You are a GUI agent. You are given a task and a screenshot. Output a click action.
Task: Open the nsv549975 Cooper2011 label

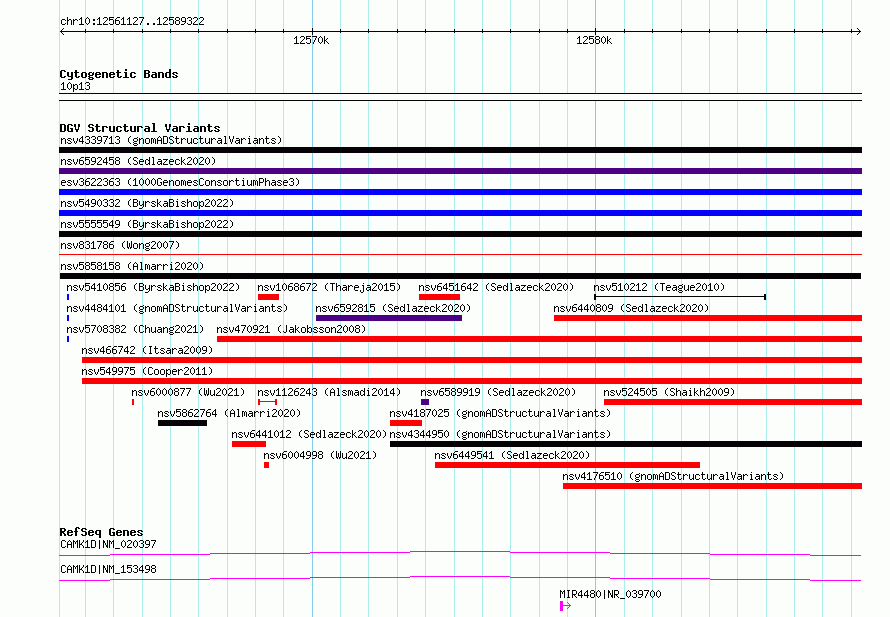pos(147,371)
